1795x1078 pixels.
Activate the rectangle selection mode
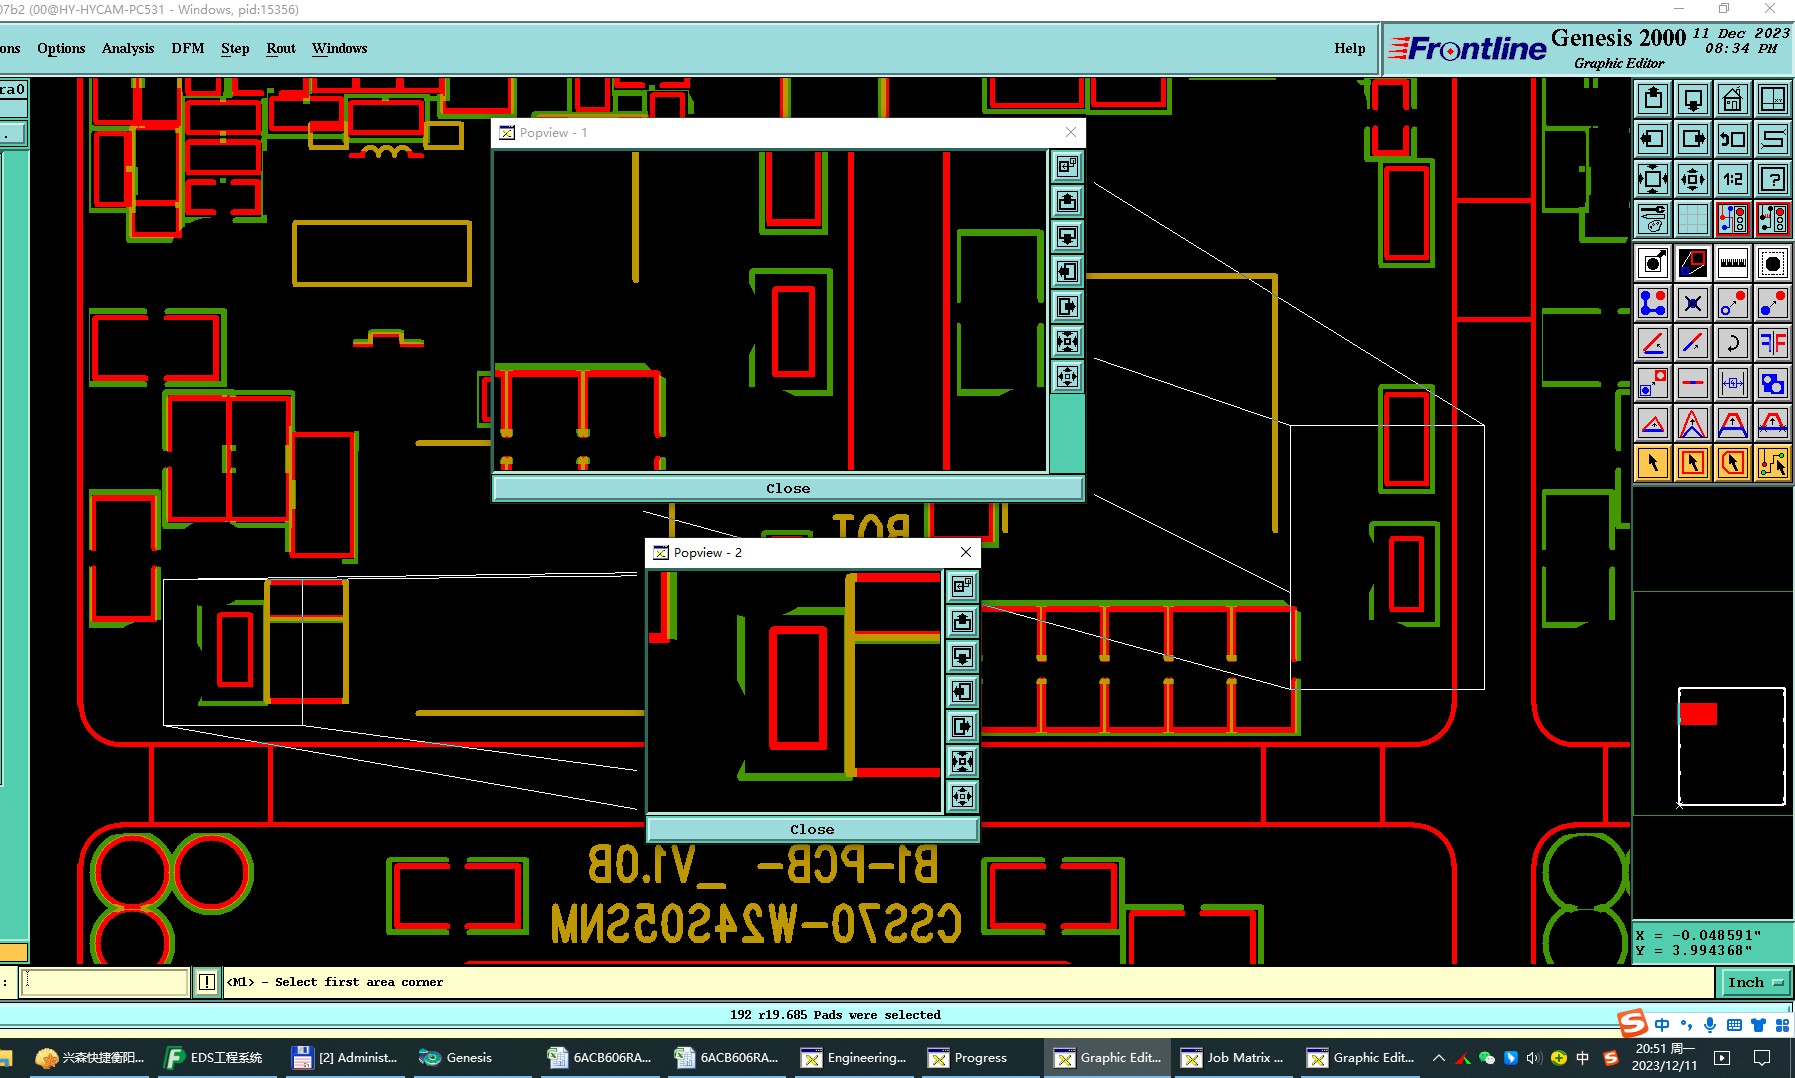(1693, 463)
